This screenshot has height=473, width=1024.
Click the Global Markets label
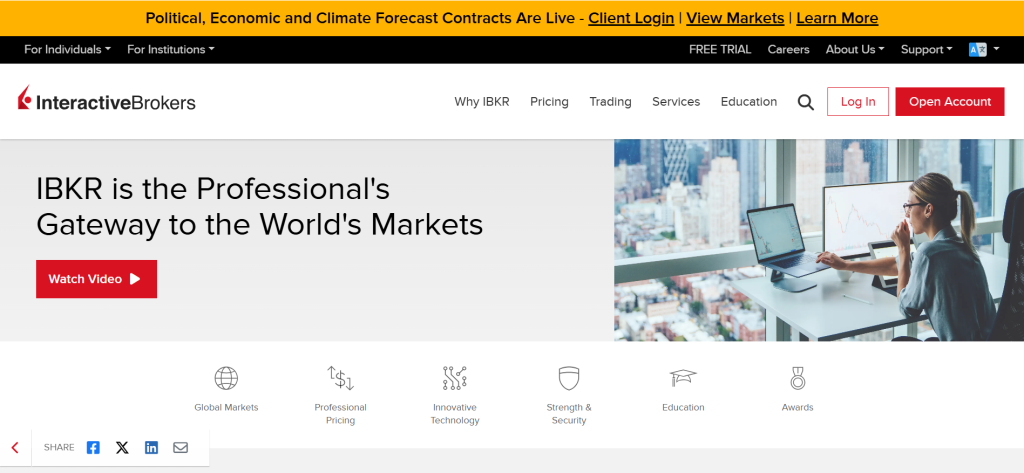coord(226,407)
